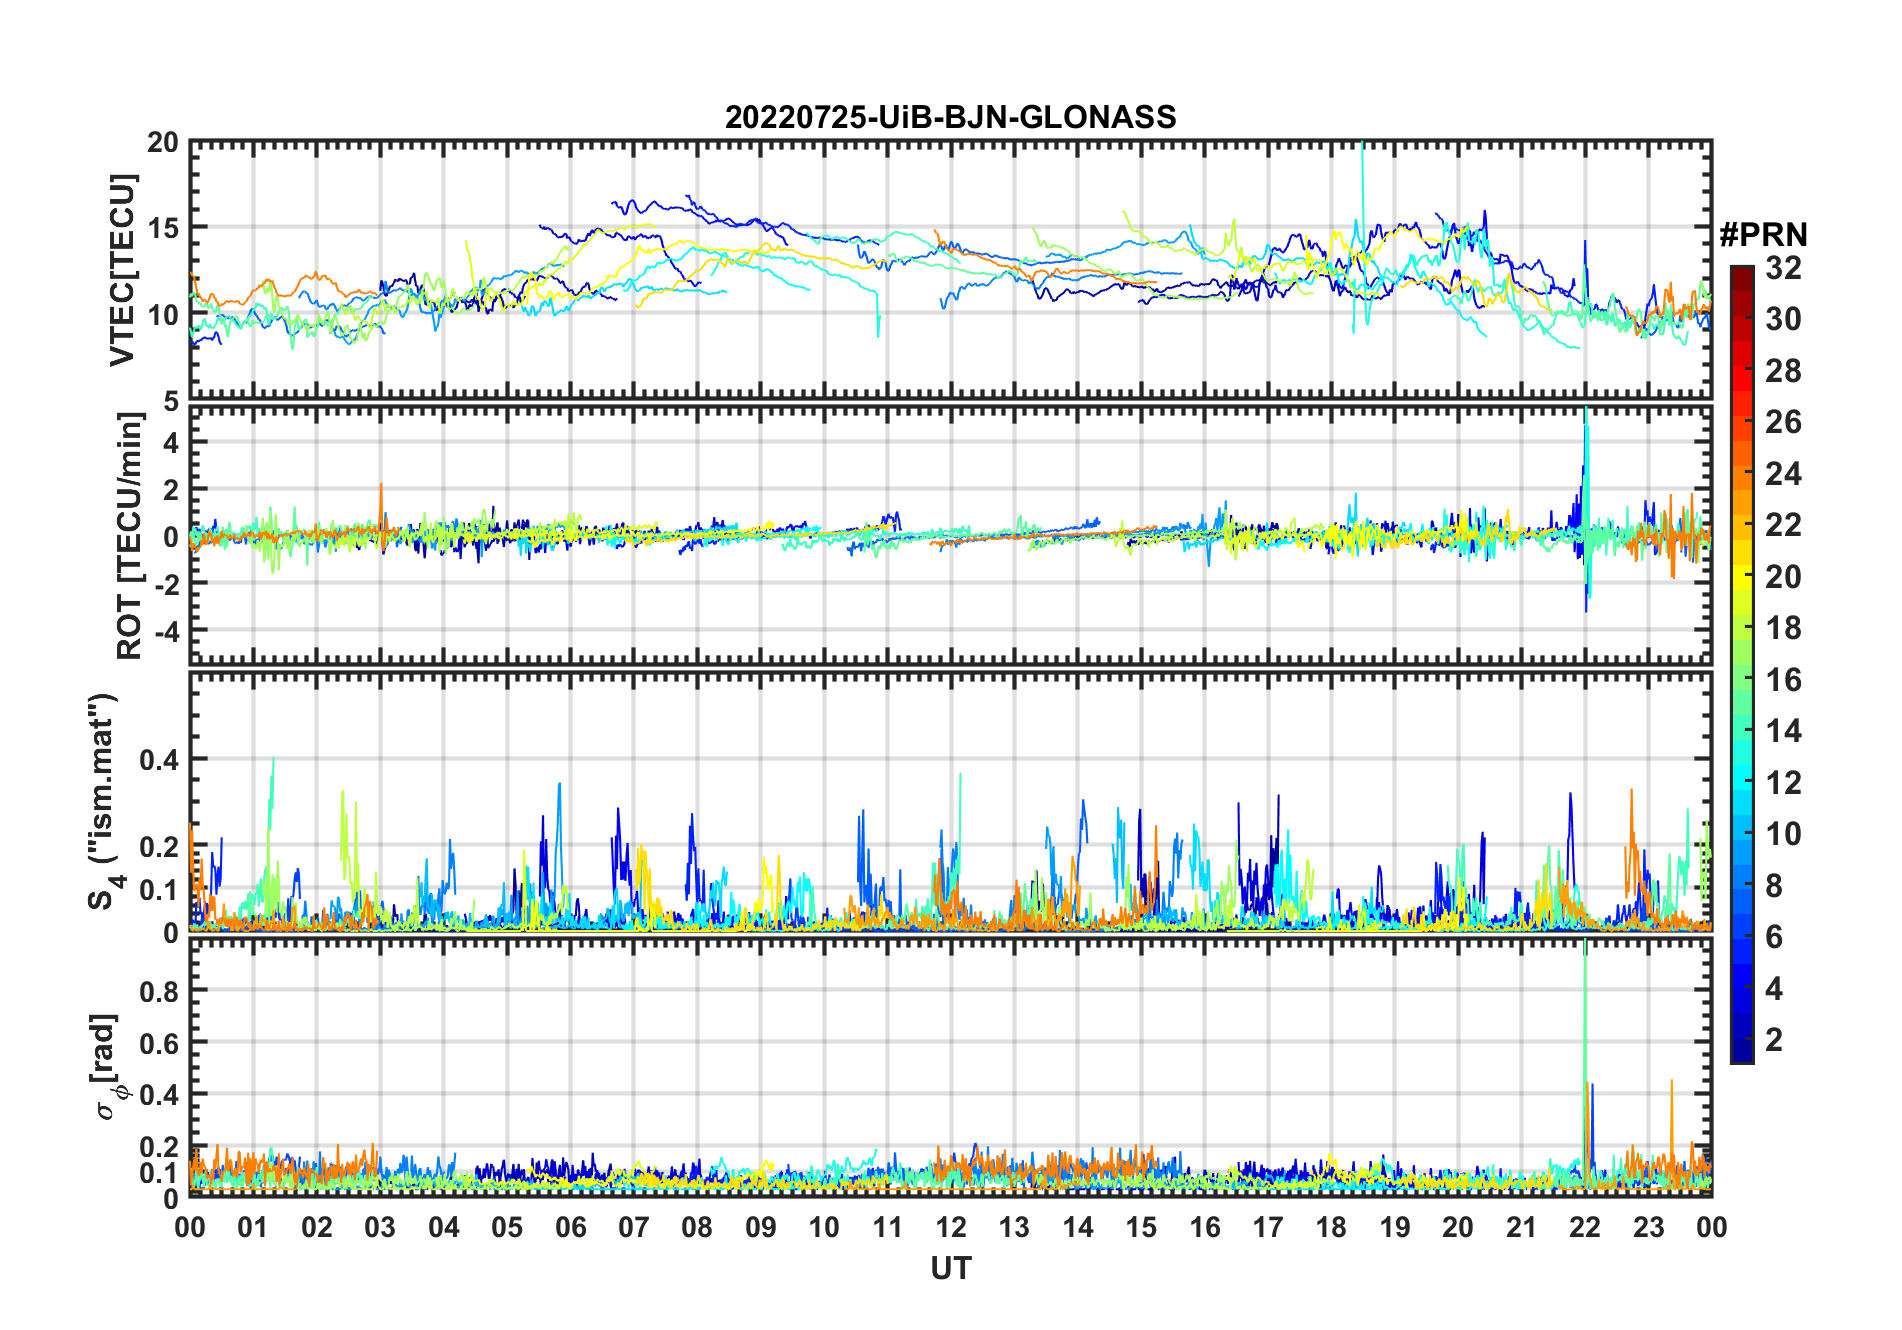Screen dimensions: 1902x1330
Task: Select the PRN colorbar tick label 2
Action: click(1774, 1040)
